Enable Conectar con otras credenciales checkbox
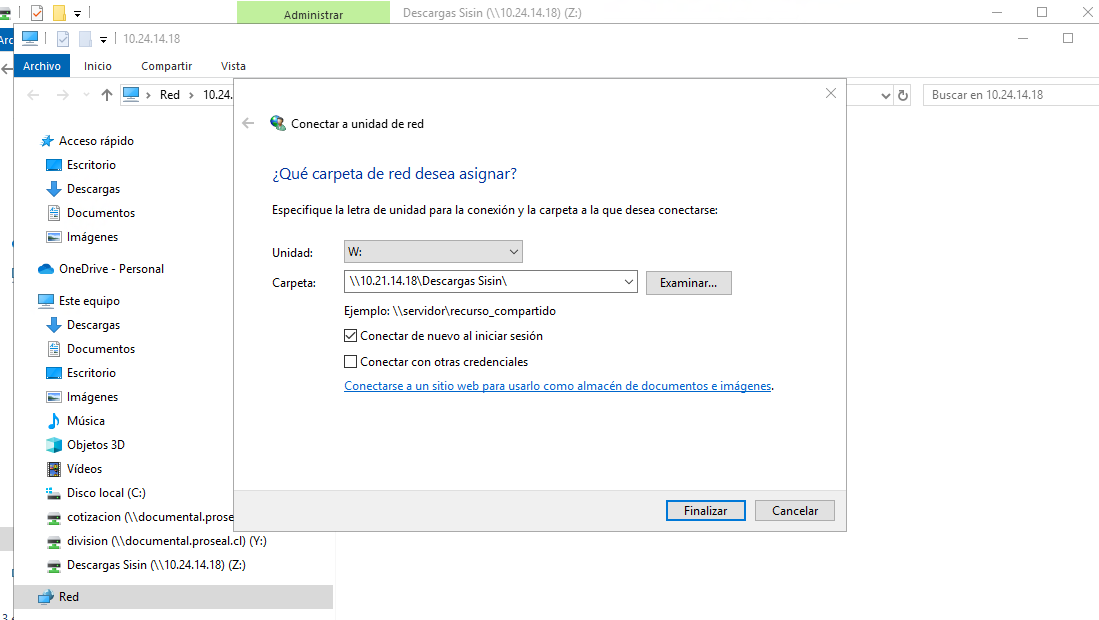 tap(351, 362)
